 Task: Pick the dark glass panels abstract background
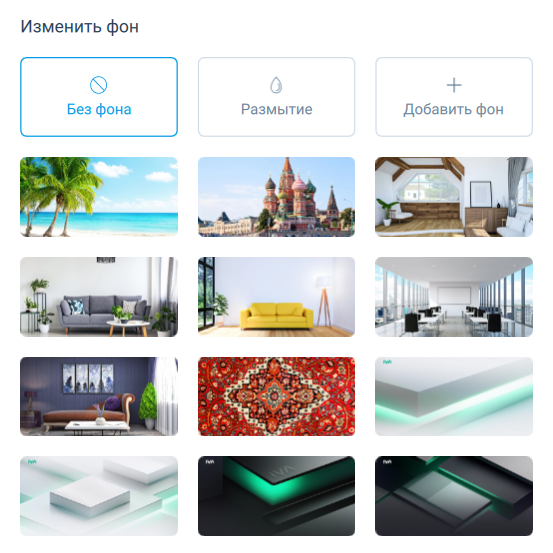pyautogui.click(x=454, y=496)
